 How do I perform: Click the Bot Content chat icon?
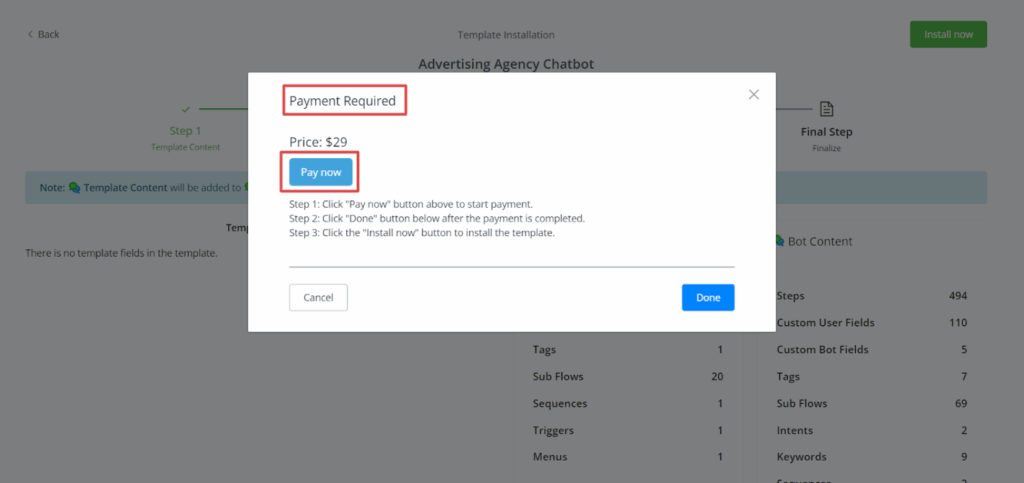(x=780, y=241)
